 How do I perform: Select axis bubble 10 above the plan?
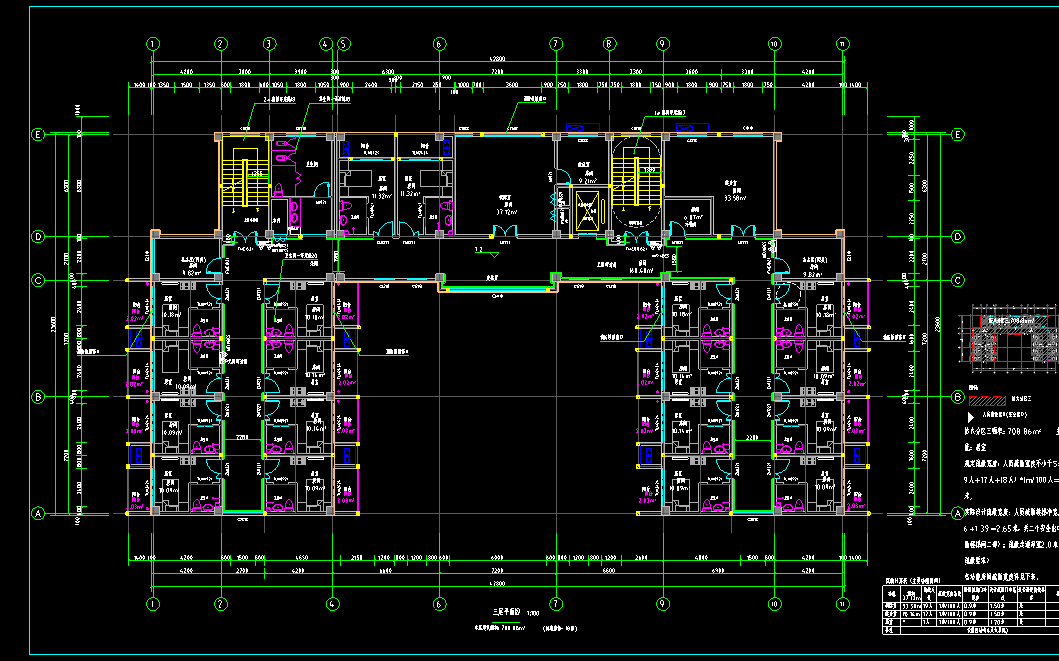[x=775, y=44]
